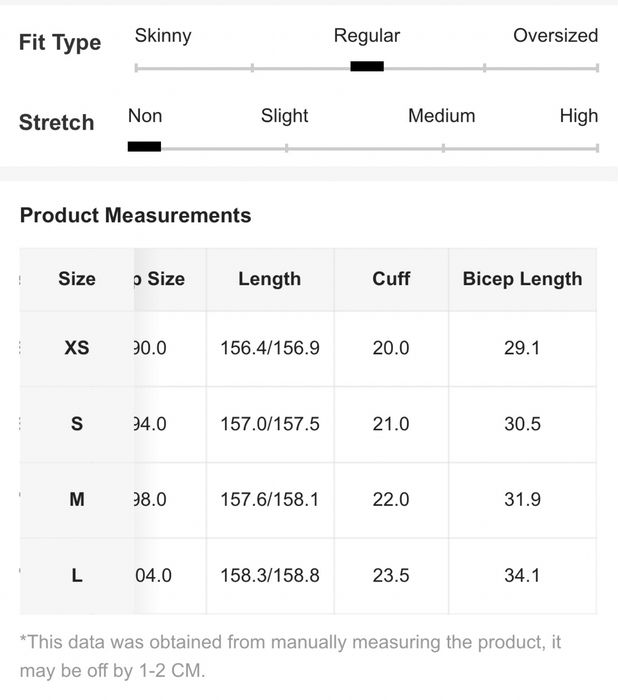Select the M size row label

tap(77, 499)
